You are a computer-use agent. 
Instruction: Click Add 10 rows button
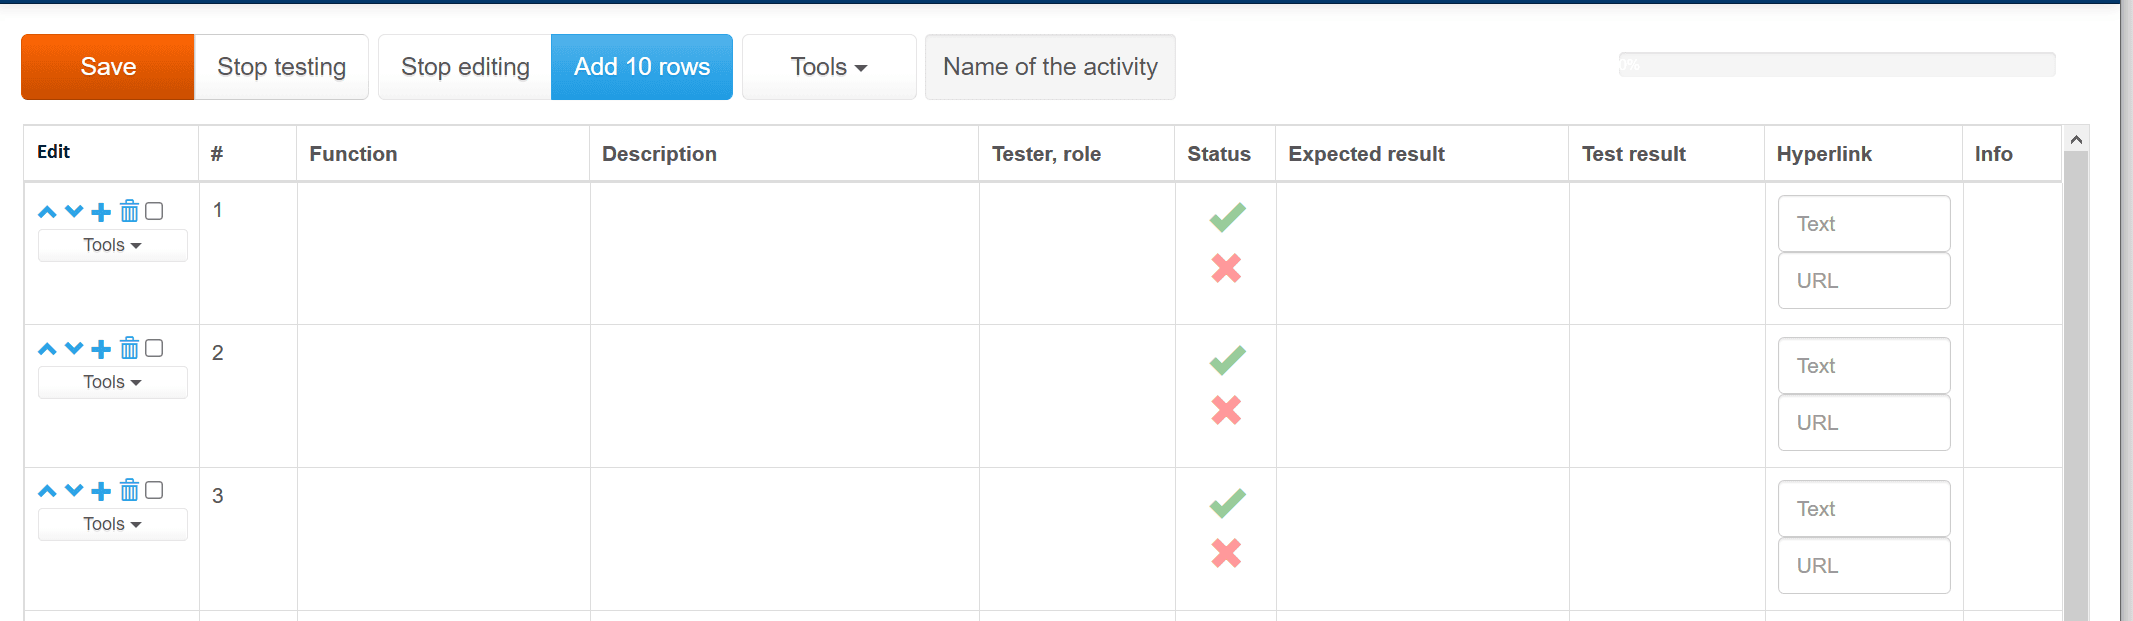tap(642, 67)
